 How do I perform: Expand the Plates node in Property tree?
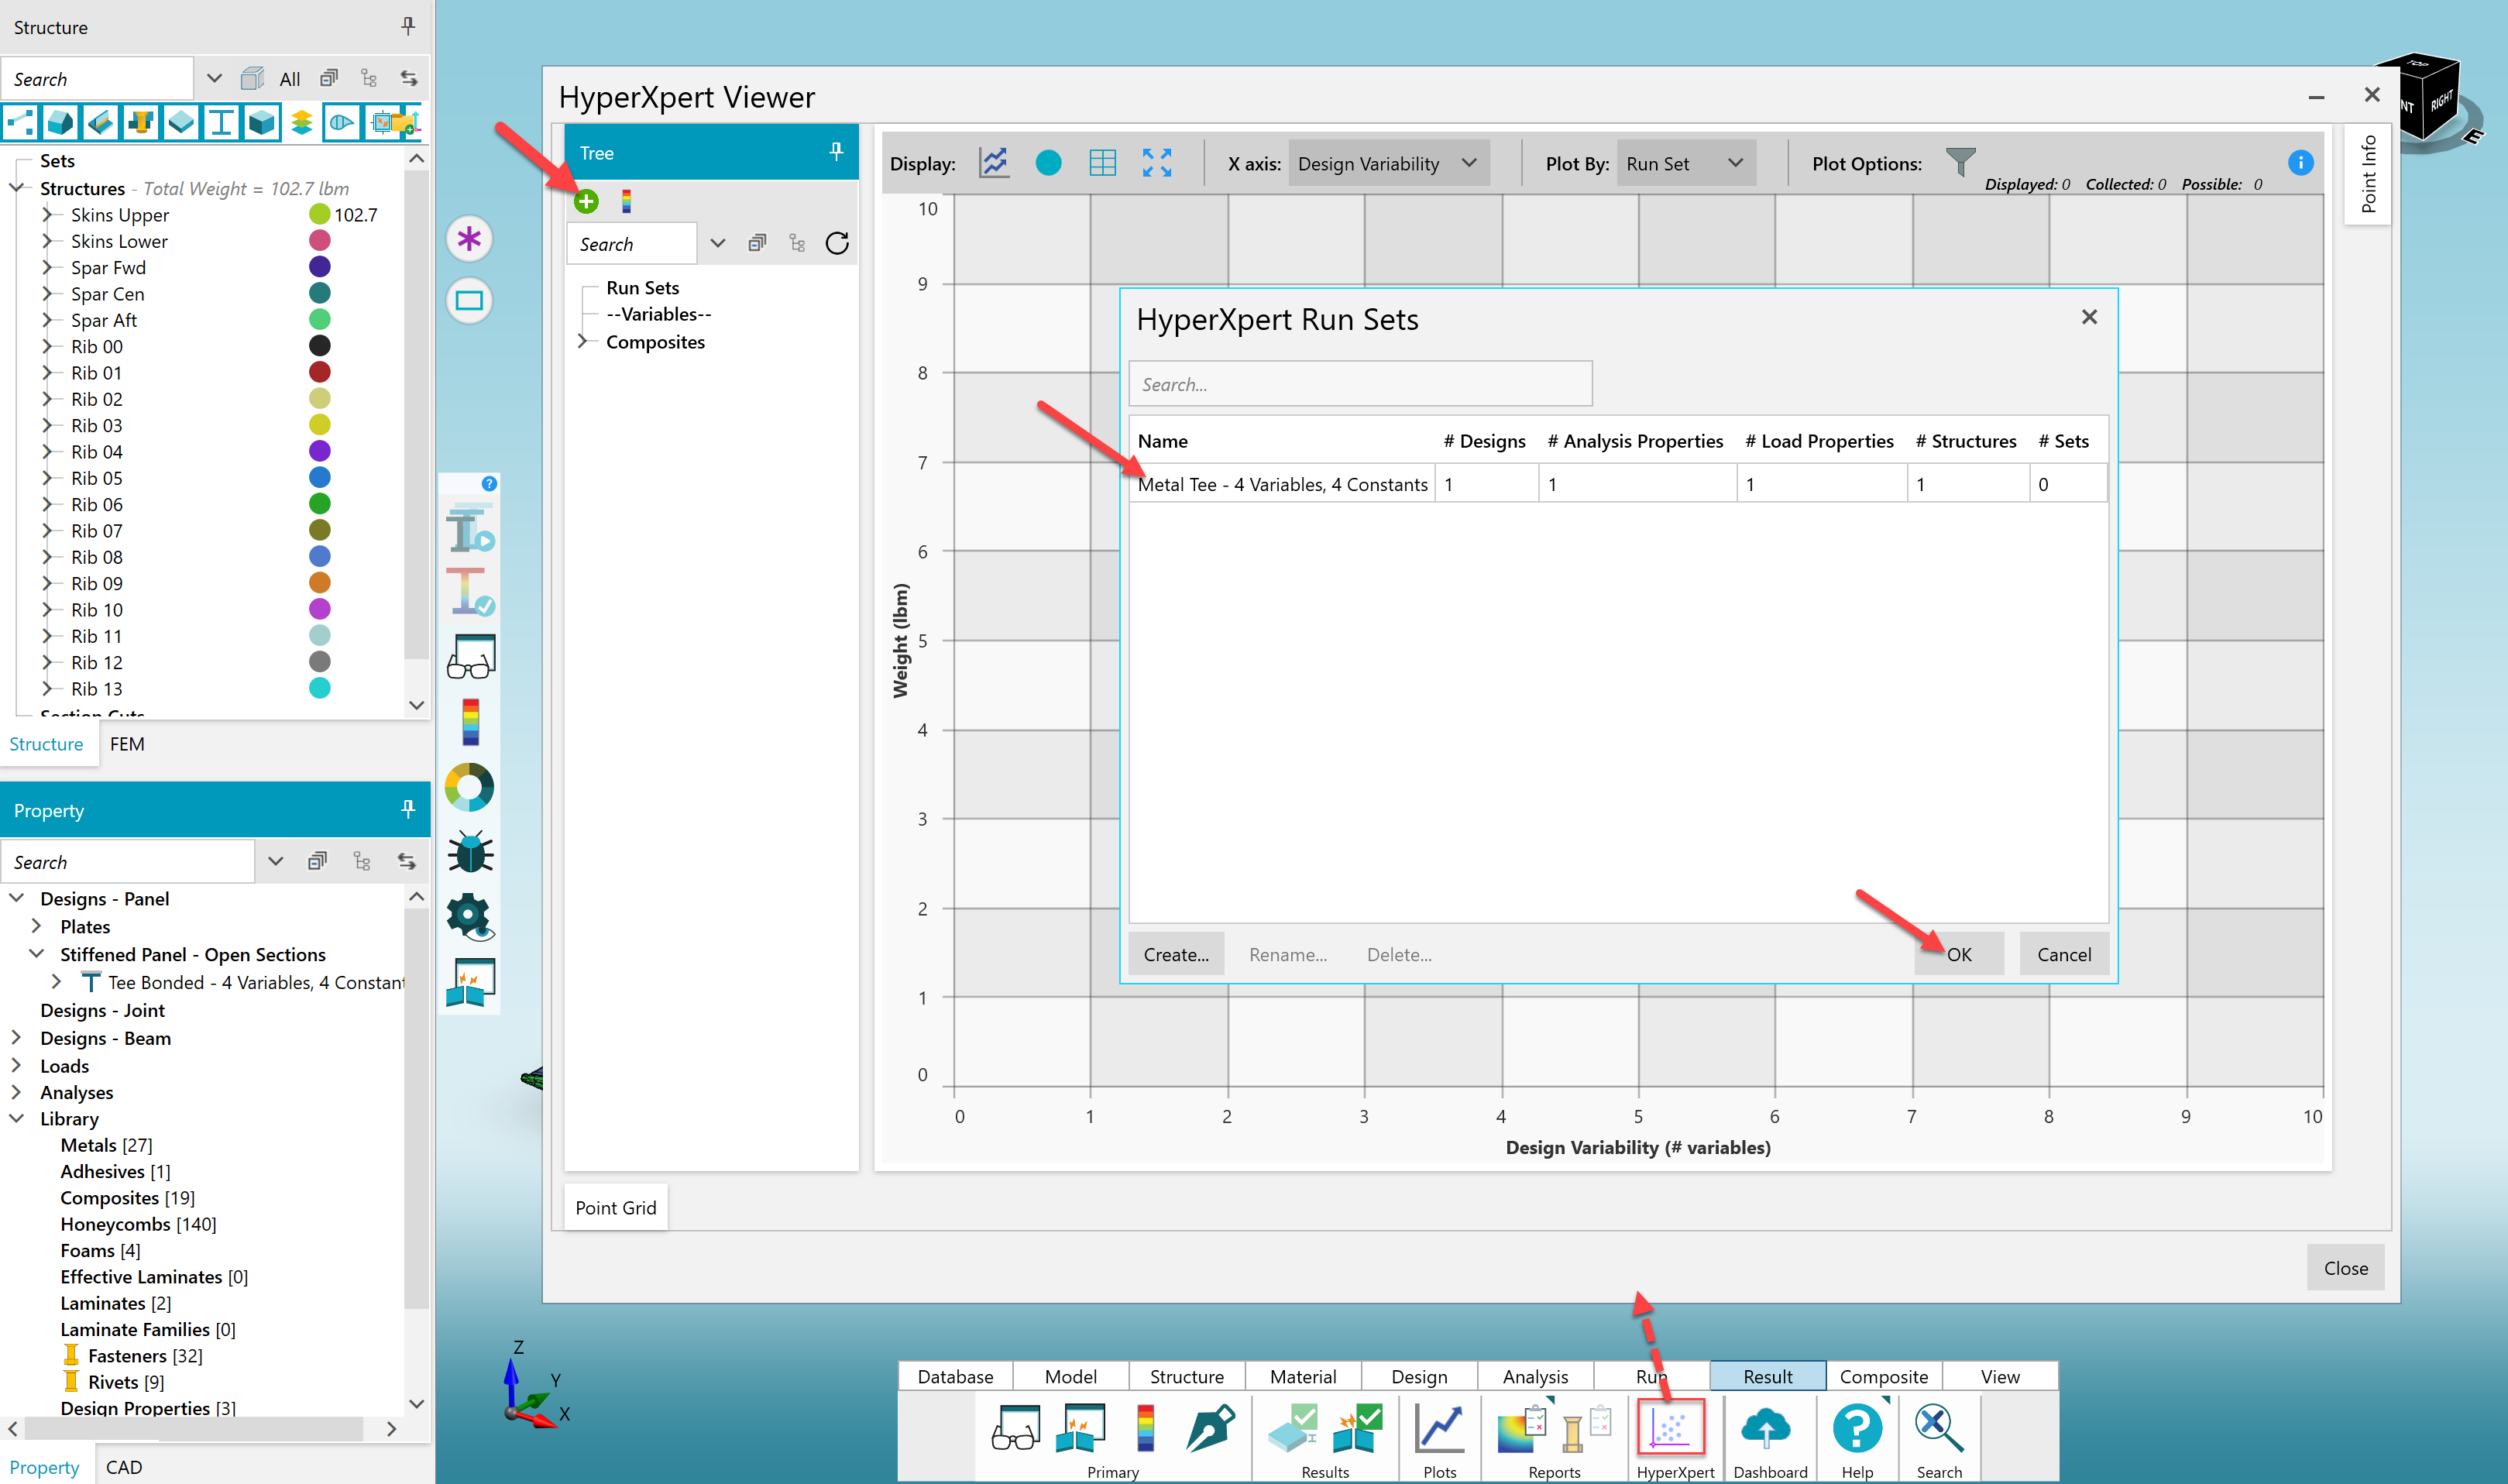(37, 926)
